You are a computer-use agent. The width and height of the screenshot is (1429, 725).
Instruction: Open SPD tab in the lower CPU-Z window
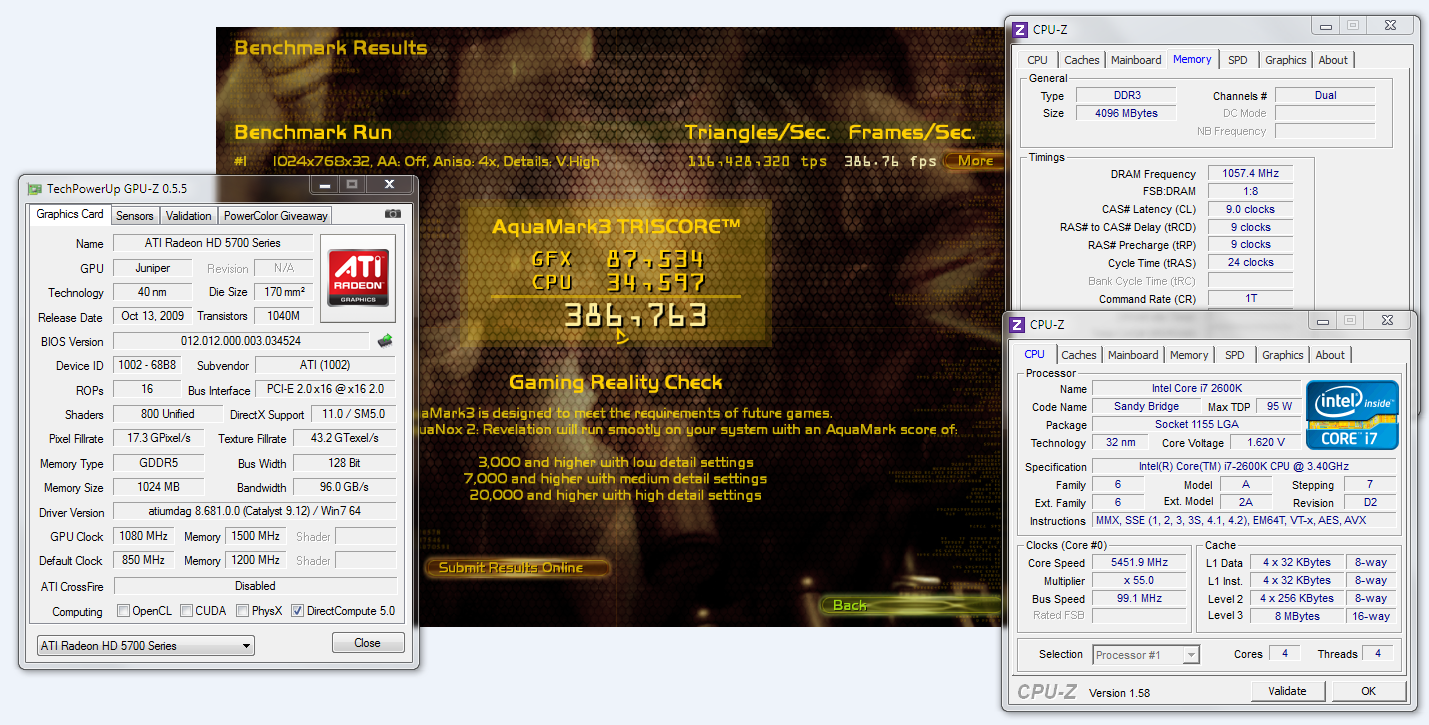[1234, 355]
